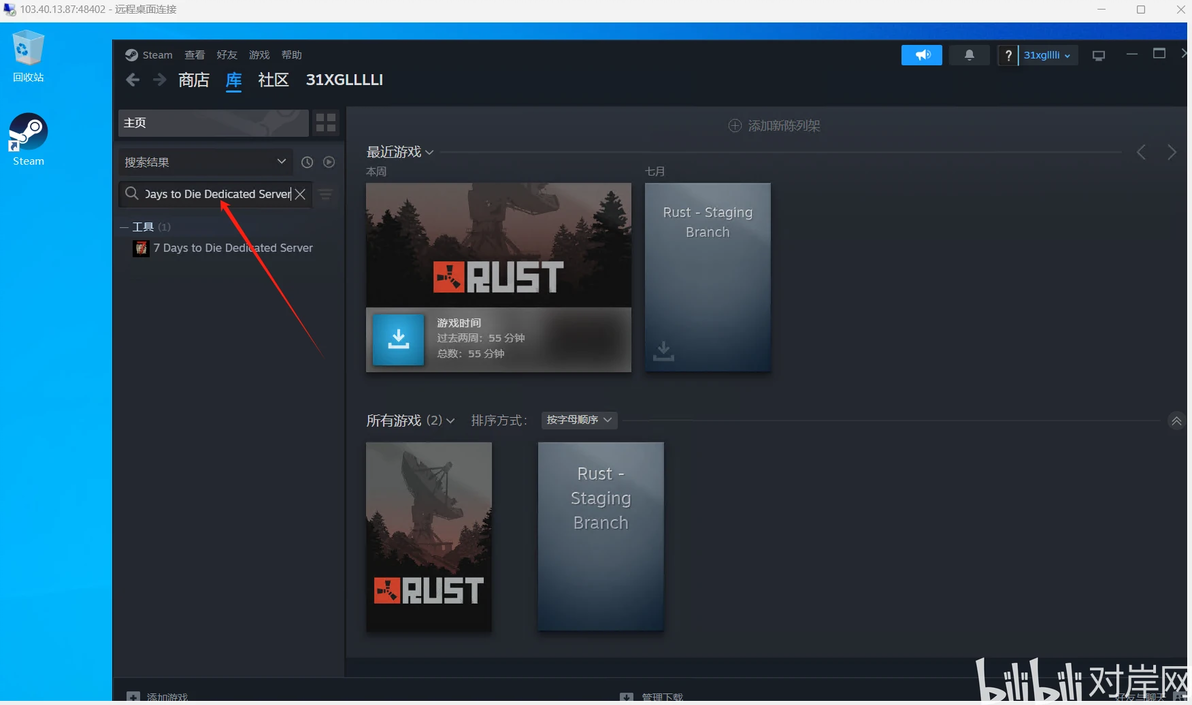Switch to the 商店 tab
This screenshot has height=705, width=1192.
[194, 80]
